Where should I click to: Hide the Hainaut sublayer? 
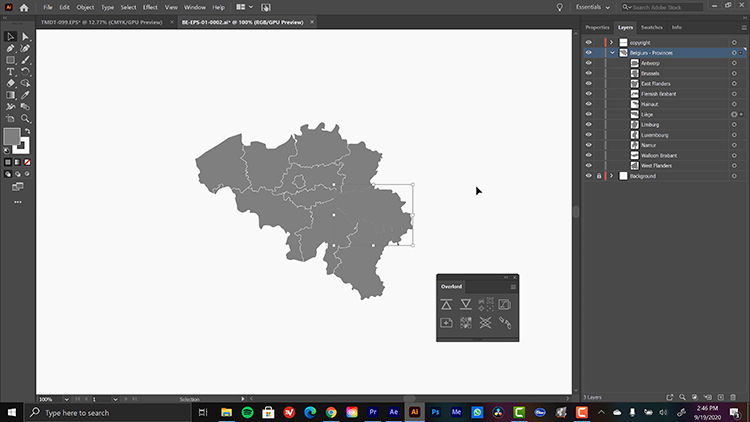[x=589, y=104]
